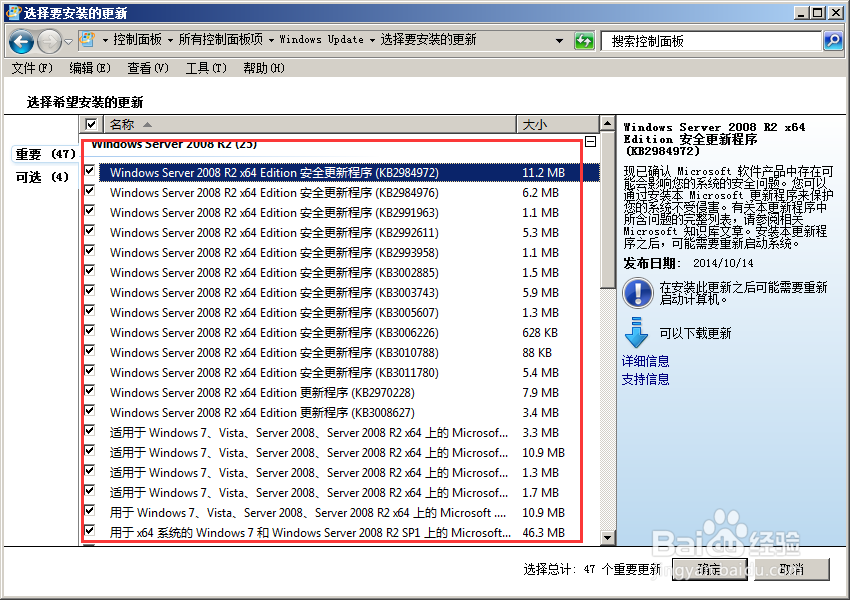Open the 编辑(E) menu

(90, 68)
